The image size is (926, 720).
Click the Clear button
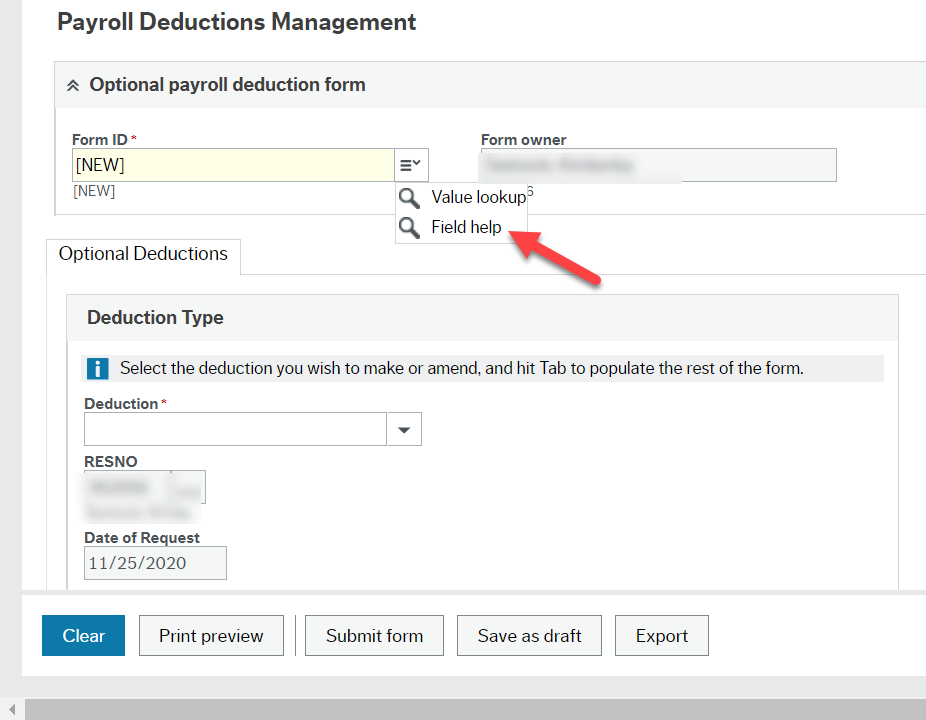click(82, 635)
